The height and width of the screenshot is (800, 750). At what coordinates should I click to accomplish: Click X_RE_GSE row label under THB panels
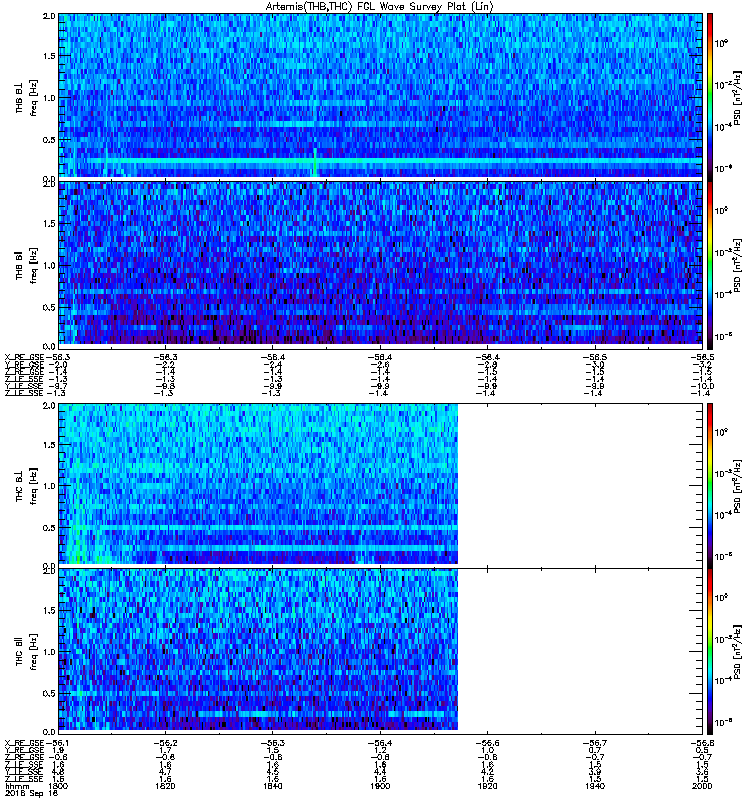click(25, 357)
